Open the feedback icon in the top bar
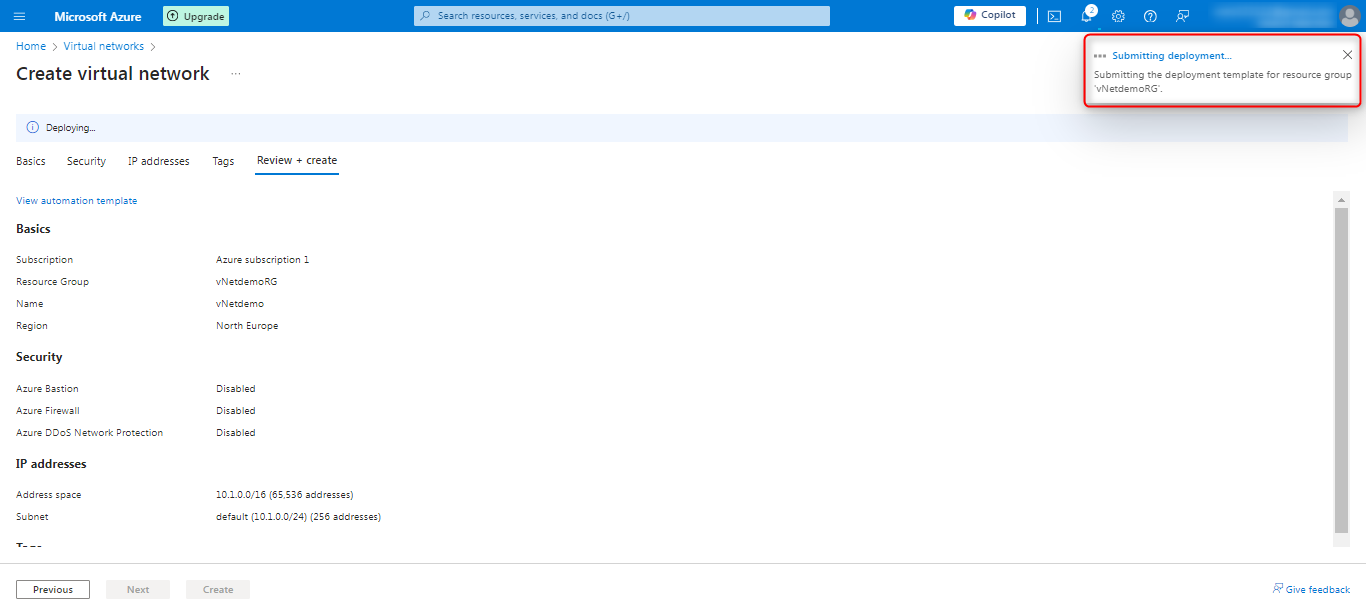The image size is (1366, 615). [x=1183, y=16]
